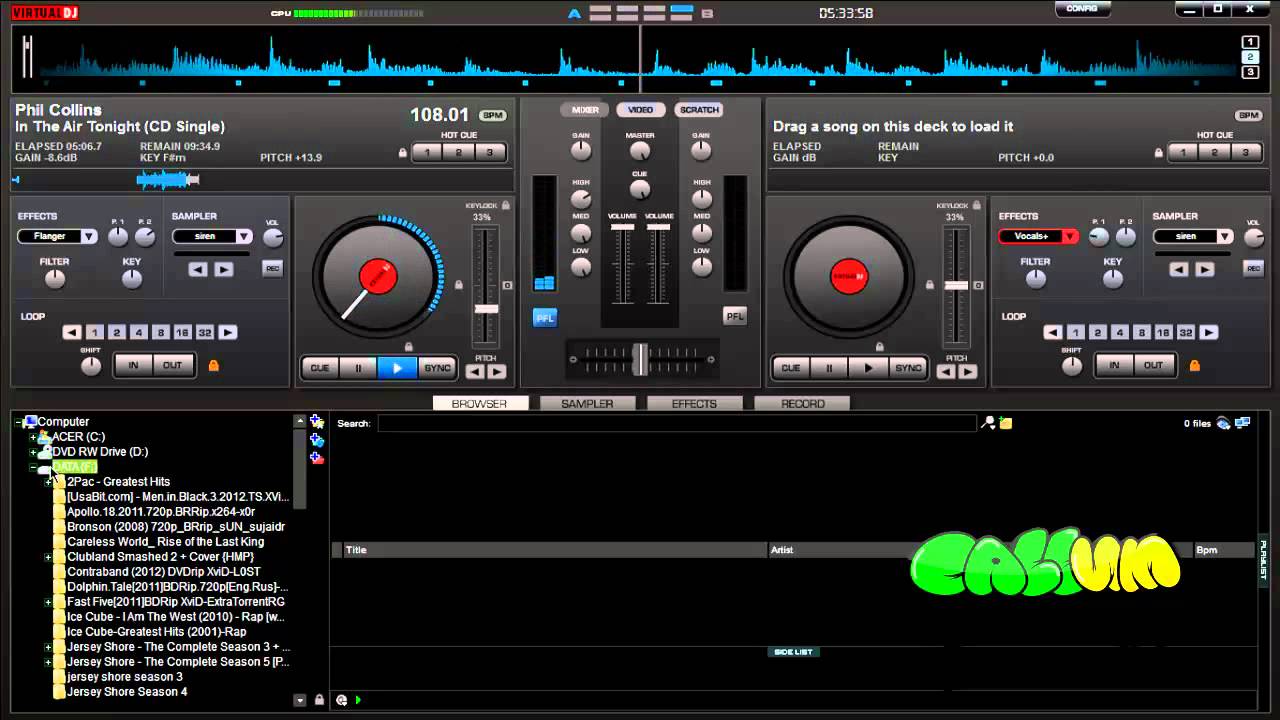Screen dimensions: 1280x720
Task: Pause the left deck
Action: pos(358,368)
